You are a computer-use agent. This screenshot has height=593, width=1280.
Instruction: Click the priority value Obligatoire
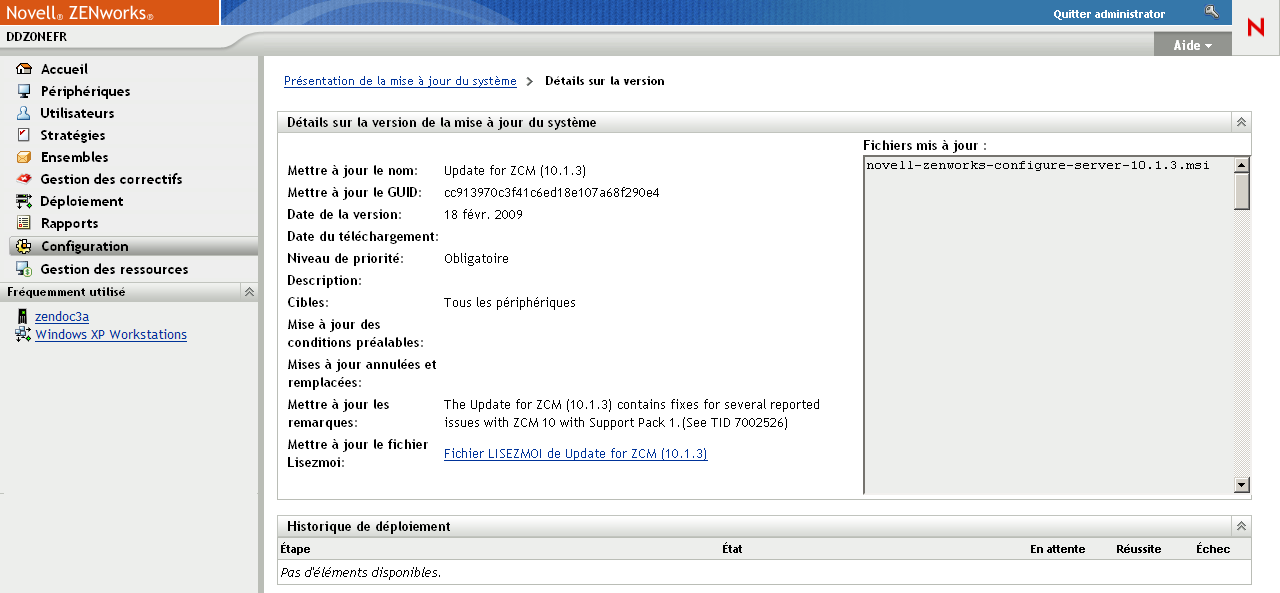[x=476, y=259]
